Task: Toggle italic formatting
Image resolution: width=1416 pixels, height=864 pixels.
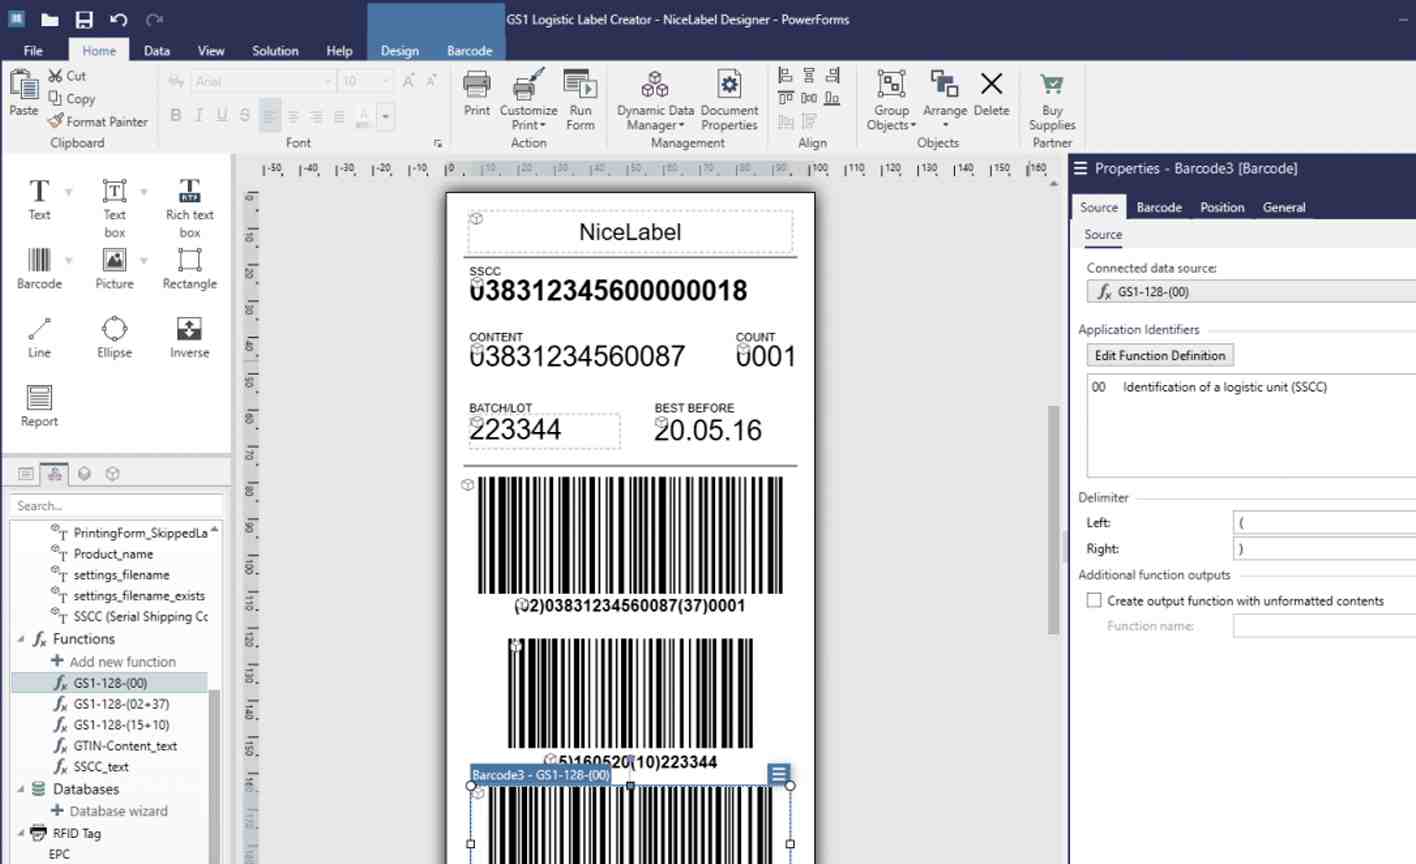Action: point(199,116)
